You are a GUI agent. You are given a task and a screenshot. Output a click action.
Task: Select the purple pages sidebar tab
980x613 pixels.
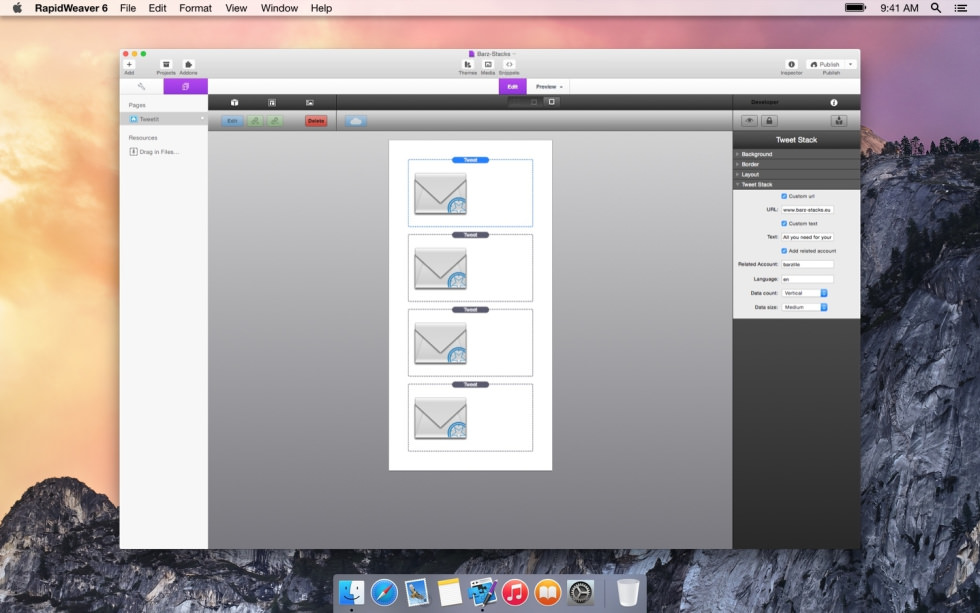186,86
